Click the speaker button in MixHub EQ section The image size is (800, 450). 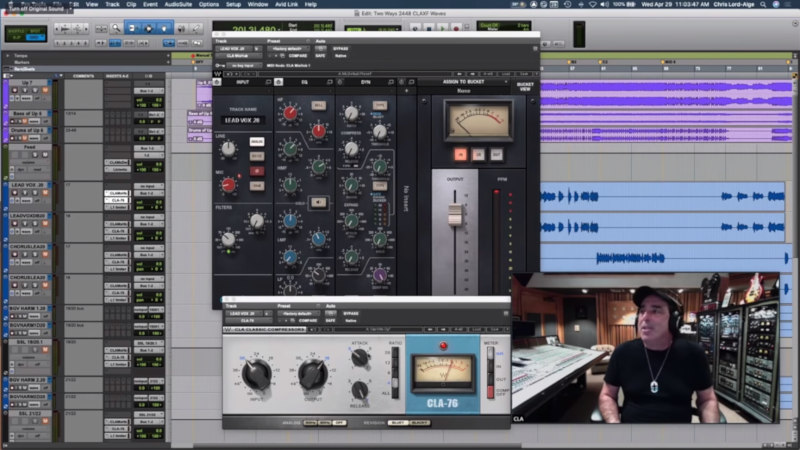click(x=318, y=203)
